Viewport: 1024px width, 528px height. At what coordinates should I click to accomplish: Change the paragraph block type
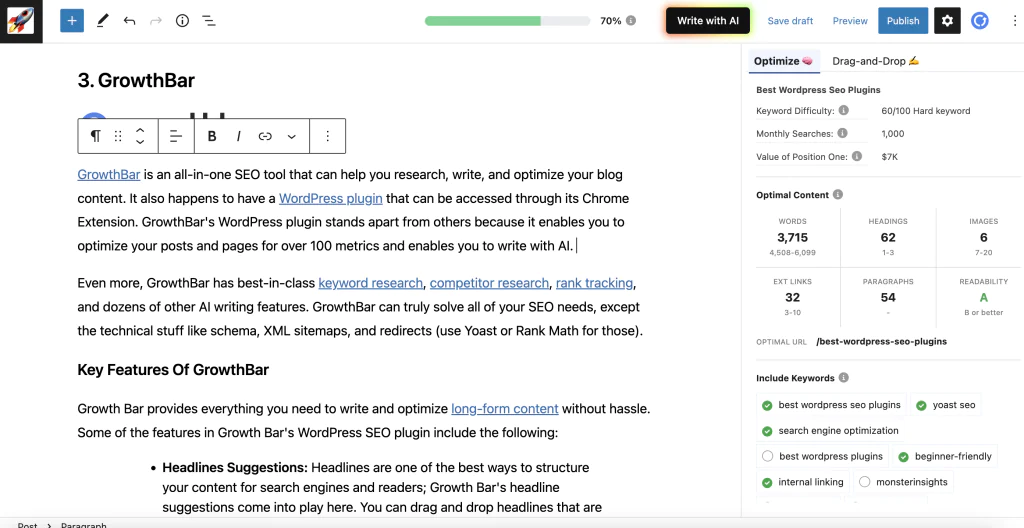(95, 136)
